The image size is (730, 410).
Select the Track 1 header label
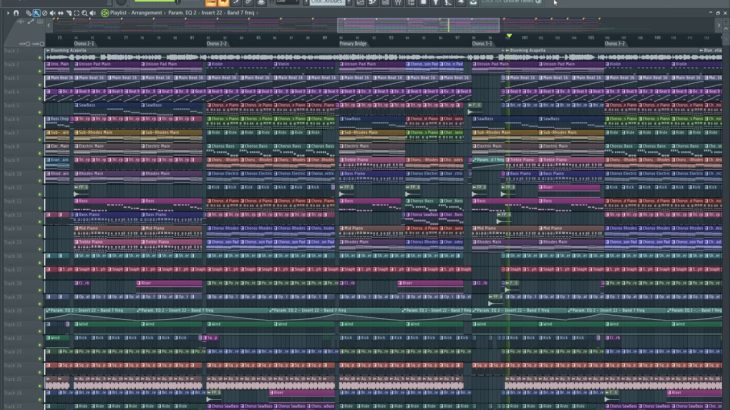point(13,51)
